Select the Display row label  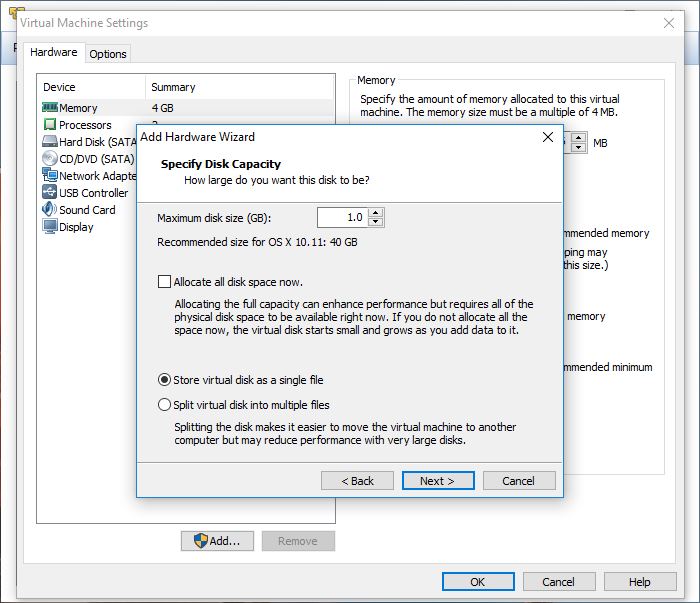click(76, 227)
